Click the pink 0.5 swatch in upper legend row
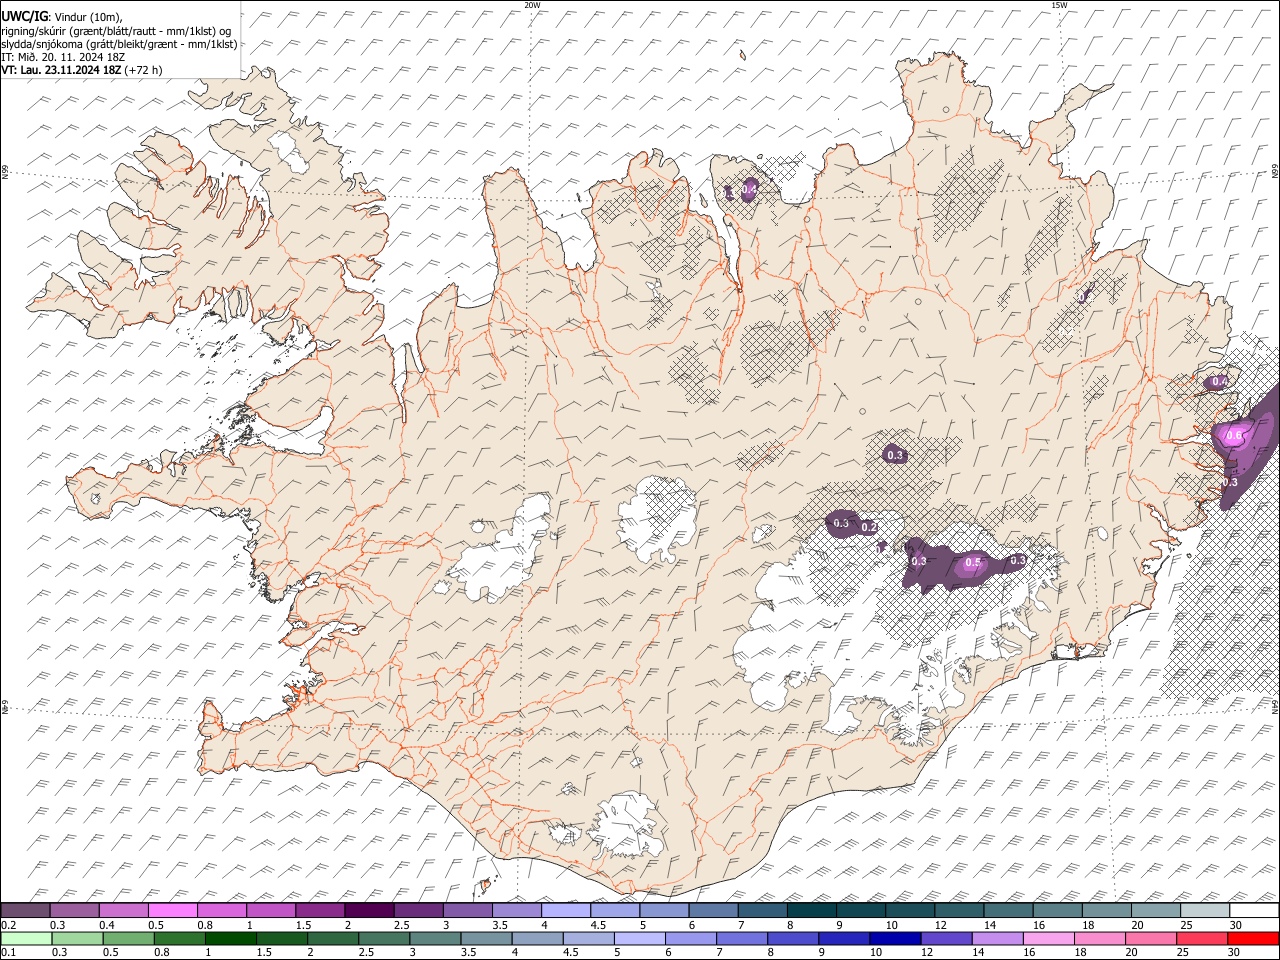 point(173,911)
